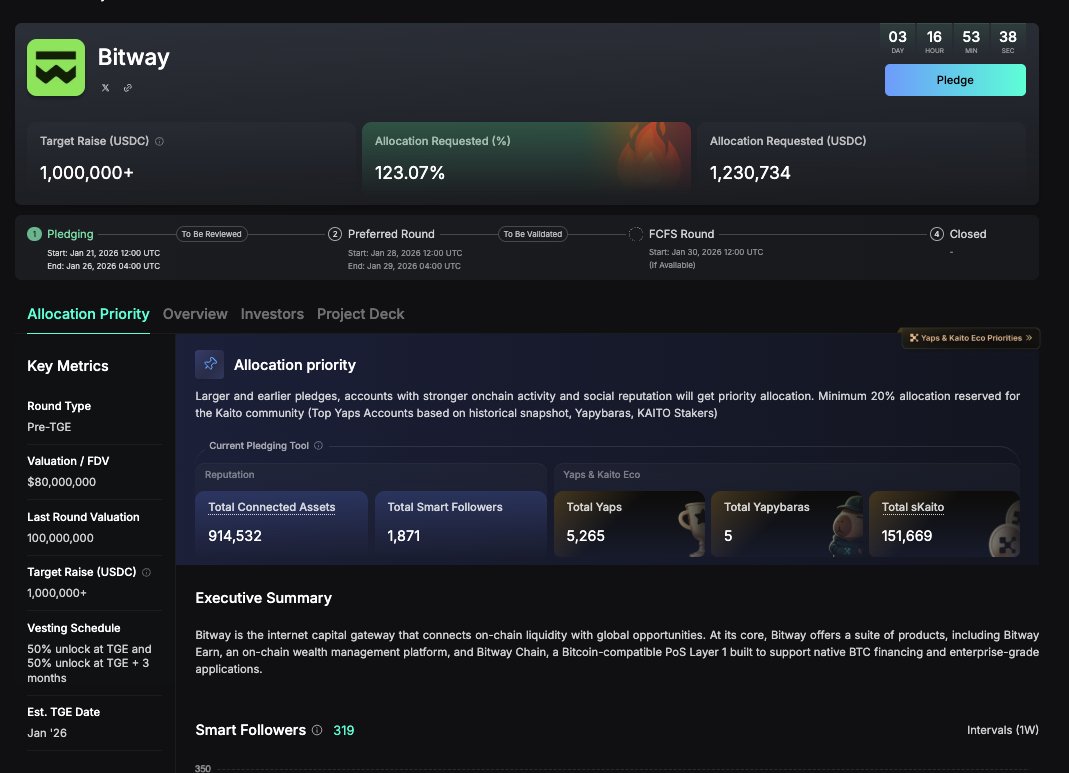Open Bitway's website link icon
This screenshot has height=773, width=1069.
coord(127,88)
